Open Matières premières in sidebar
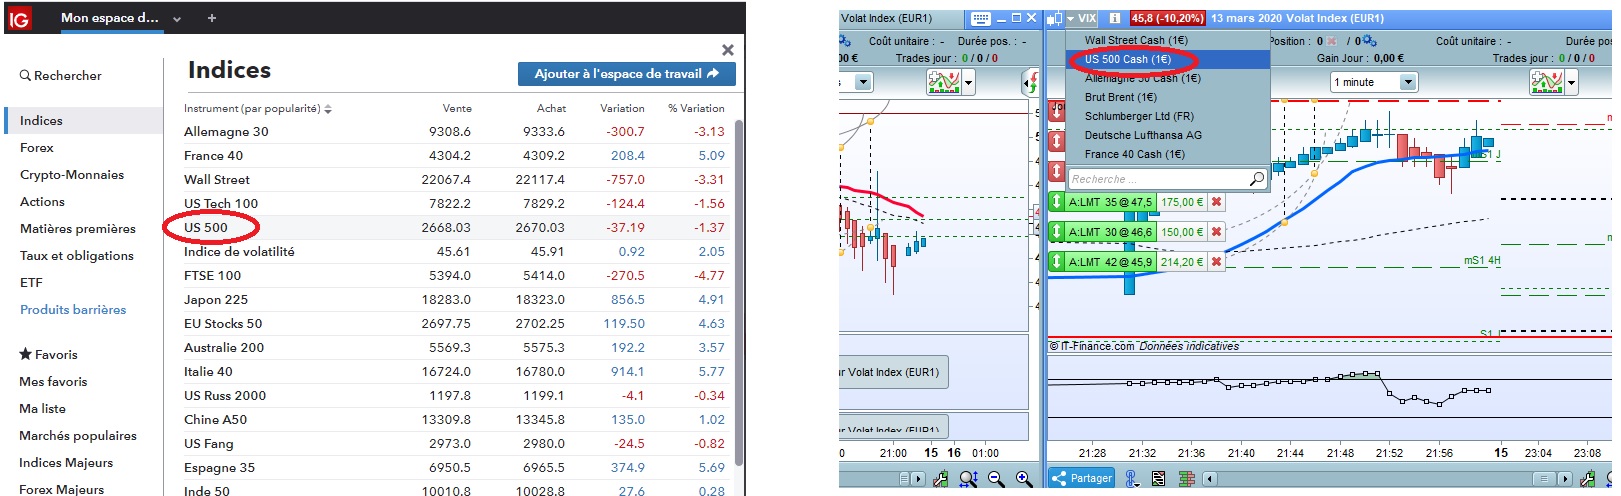The image size is (1621, 496). pos(78,228)
